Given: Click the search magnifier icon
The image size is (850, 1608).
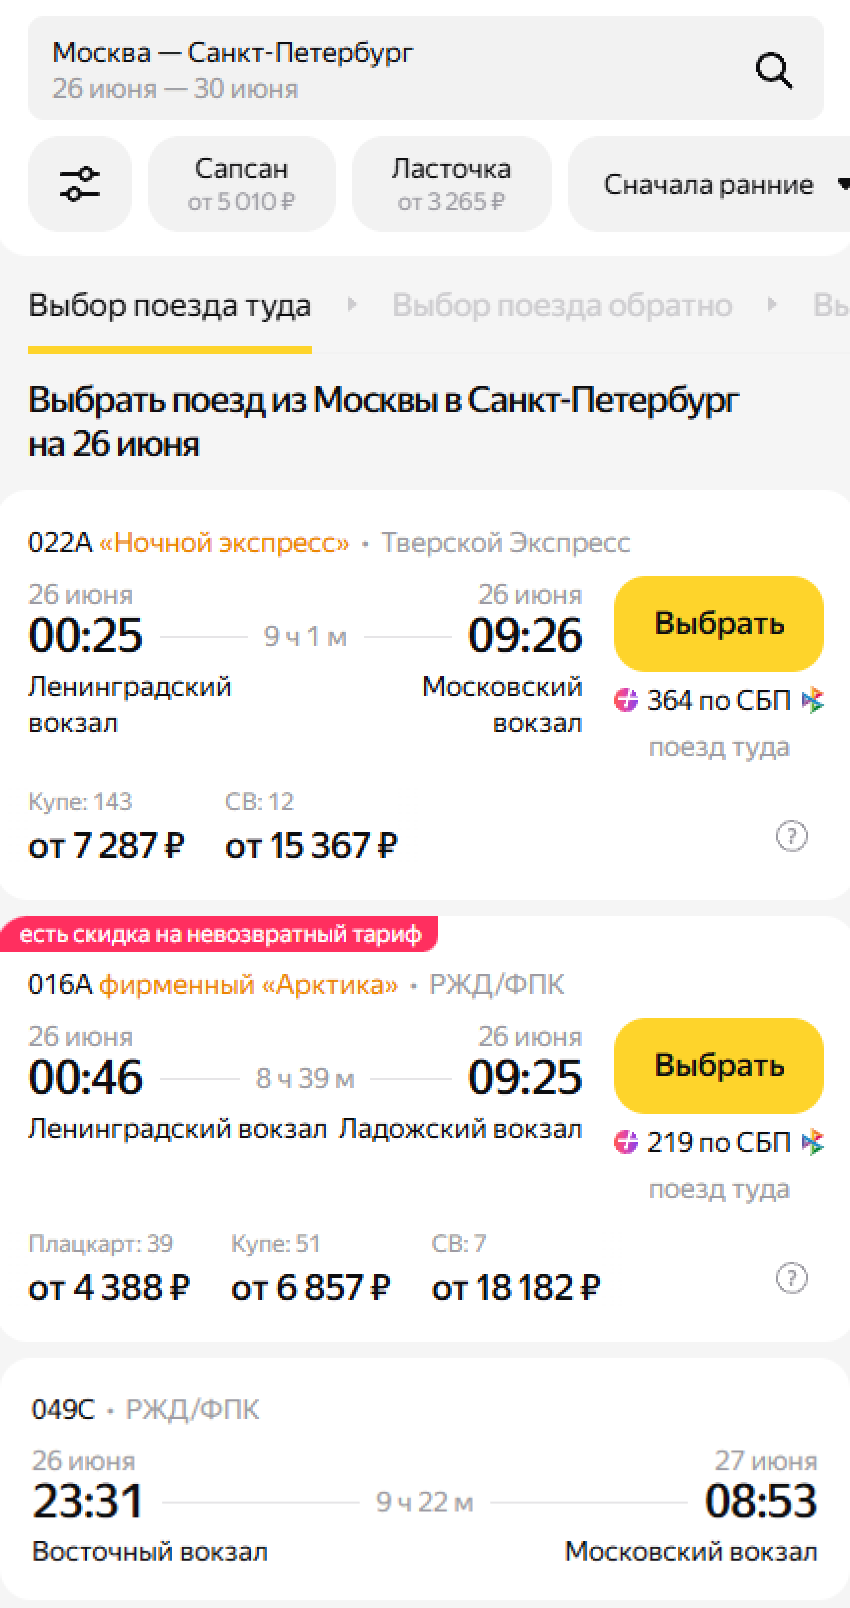Looking at the screenshot, I should 773,70.
